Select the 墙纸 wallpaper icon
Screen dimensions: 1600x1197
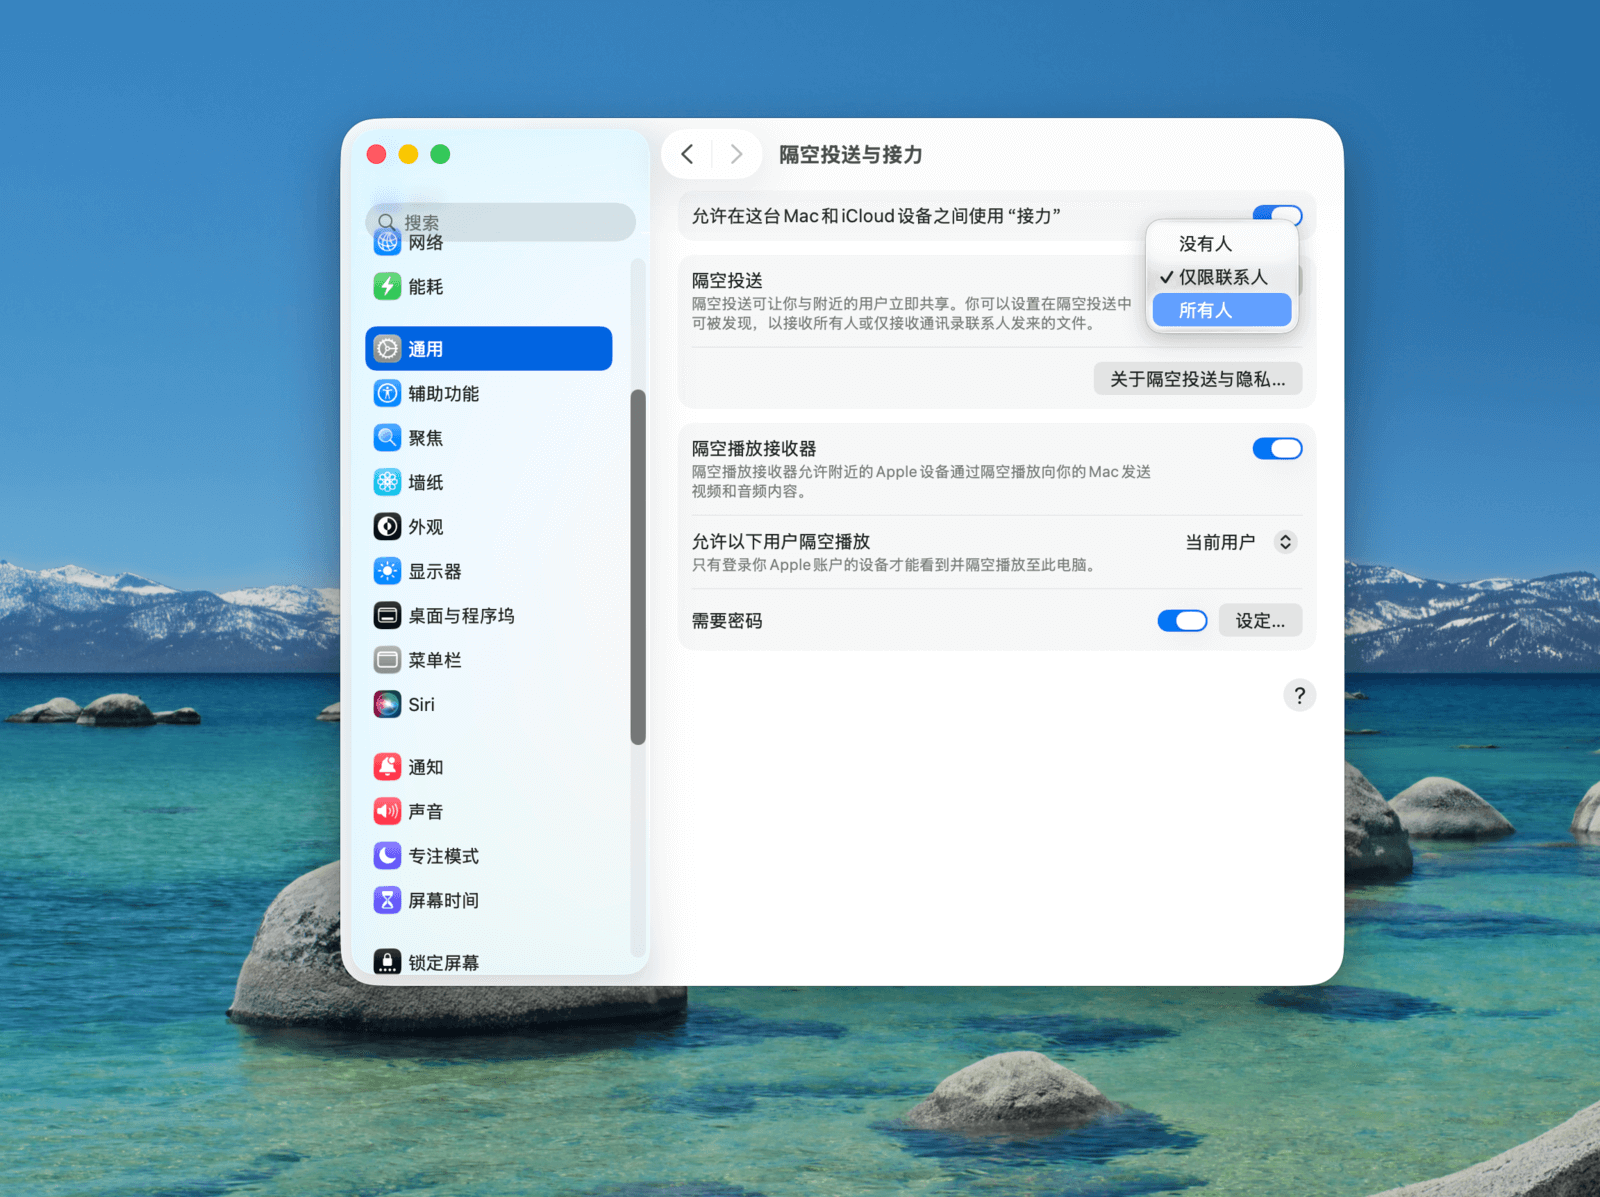click(x=387, y=482)
